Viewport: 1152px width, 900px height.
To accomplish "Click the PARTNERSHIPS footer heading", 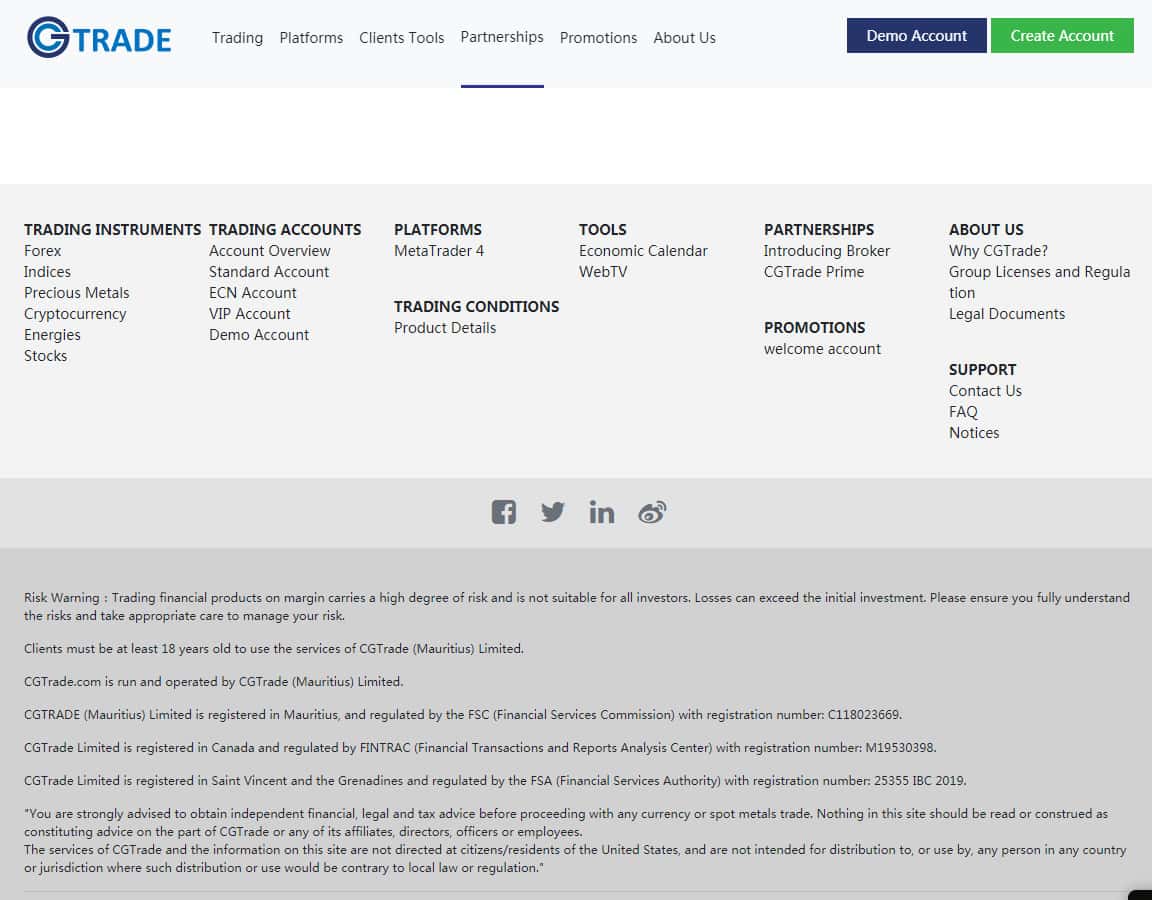I will click(x=818, y=229).
